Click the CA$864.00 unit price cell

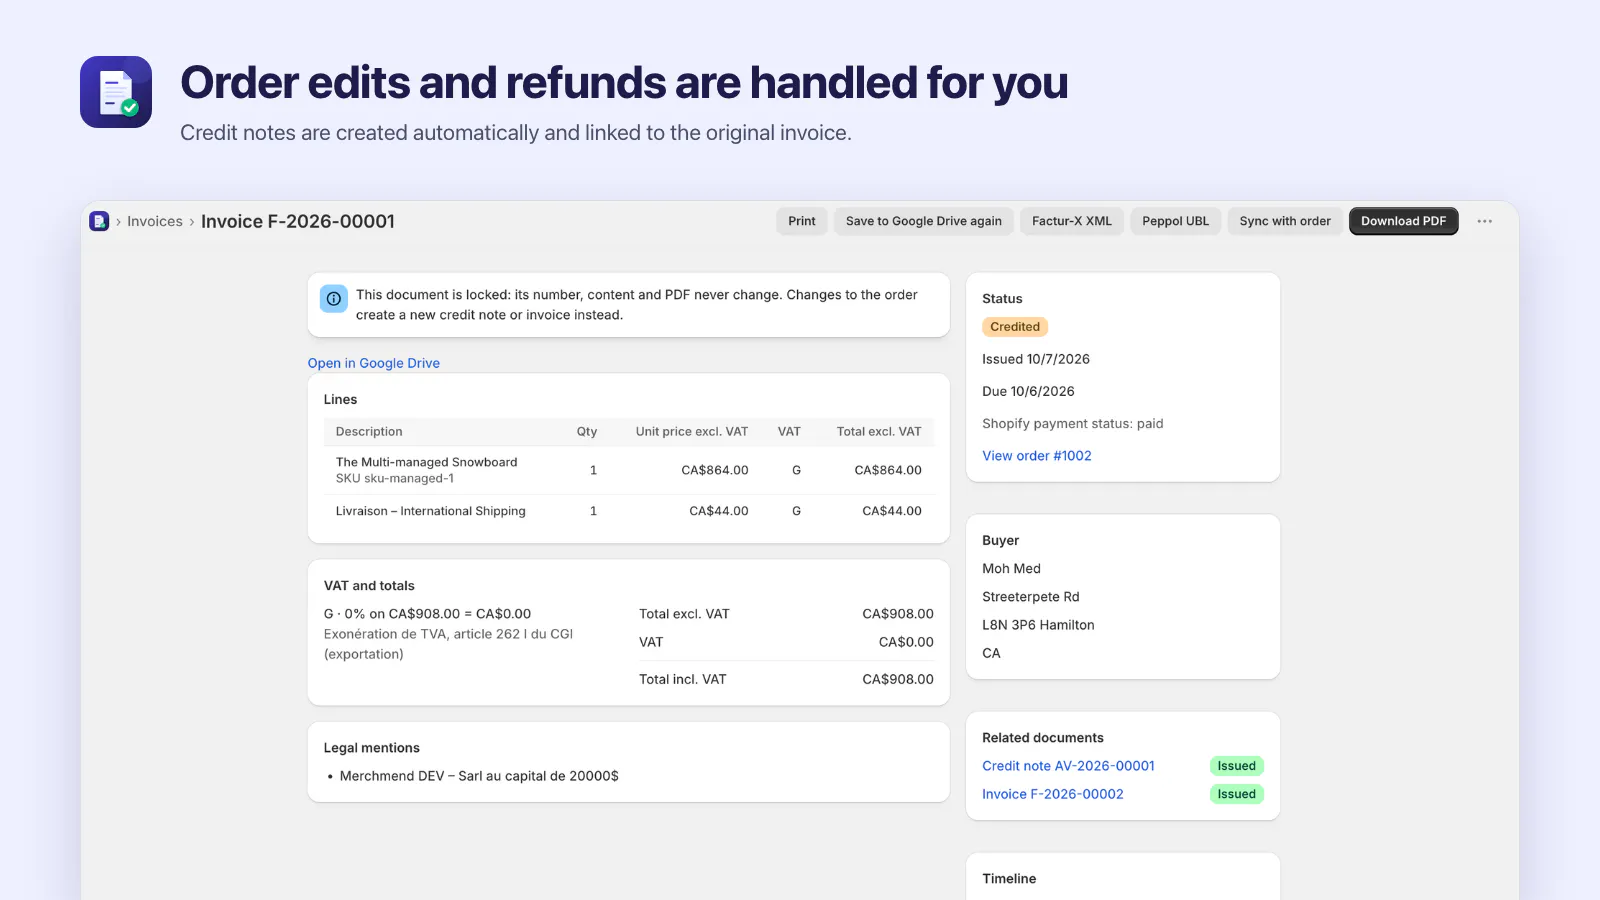pos(715,470)
